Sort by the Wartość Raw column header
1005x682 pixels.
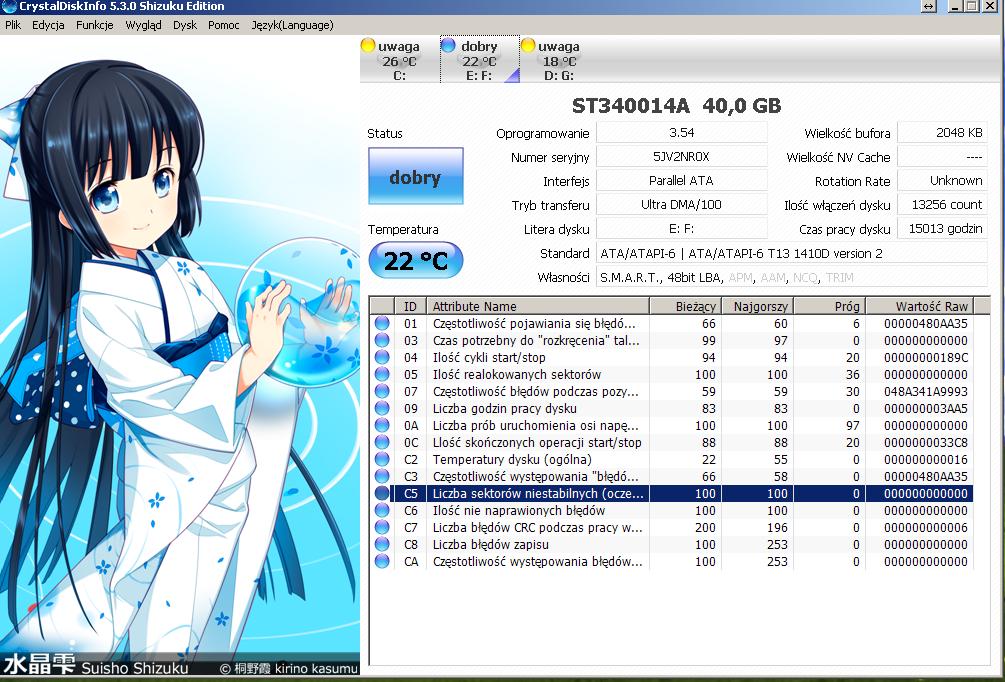pos(920,306)
